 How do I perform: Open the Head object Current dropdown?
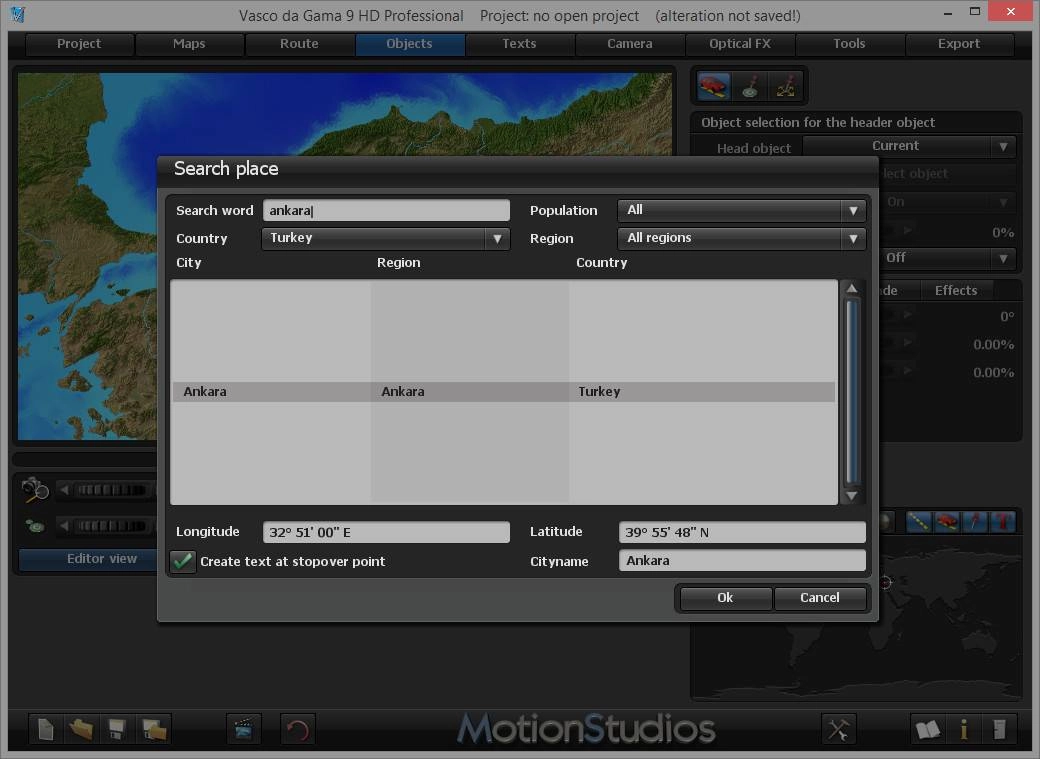click(x=909, y=146)
